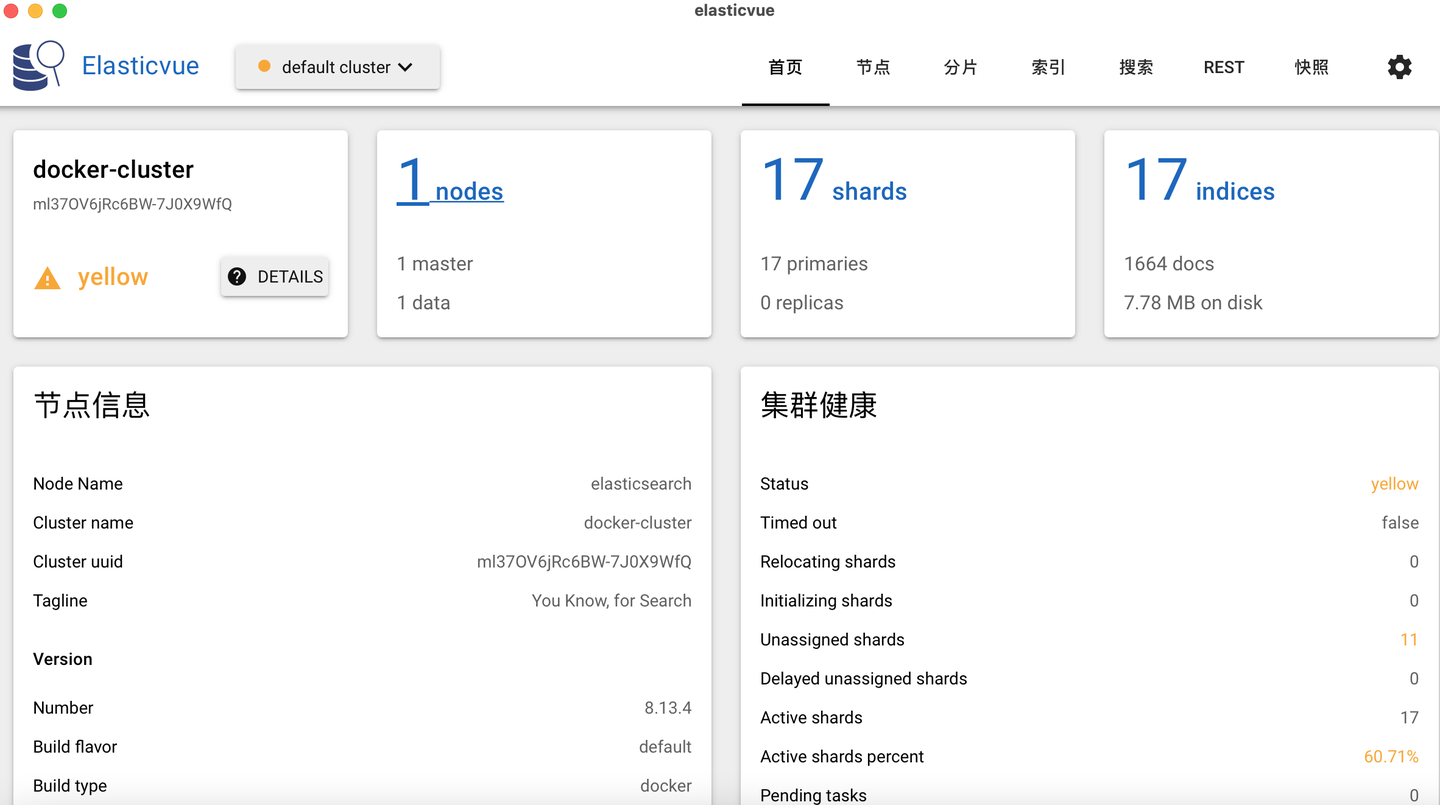Follow the "1 nodes" link

[x=449, y=184]
